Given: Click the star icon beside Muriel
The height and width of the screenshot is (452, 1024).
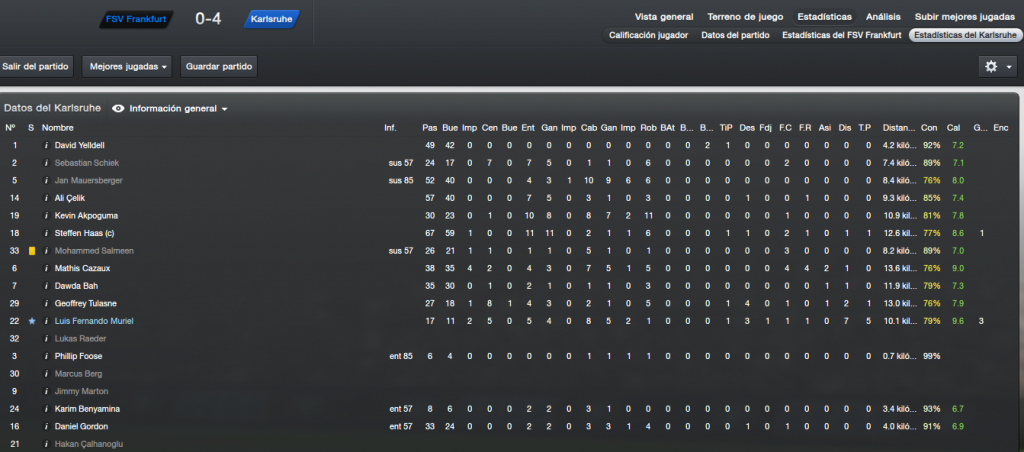Looking at the screenshot, I should pos(32,321).
